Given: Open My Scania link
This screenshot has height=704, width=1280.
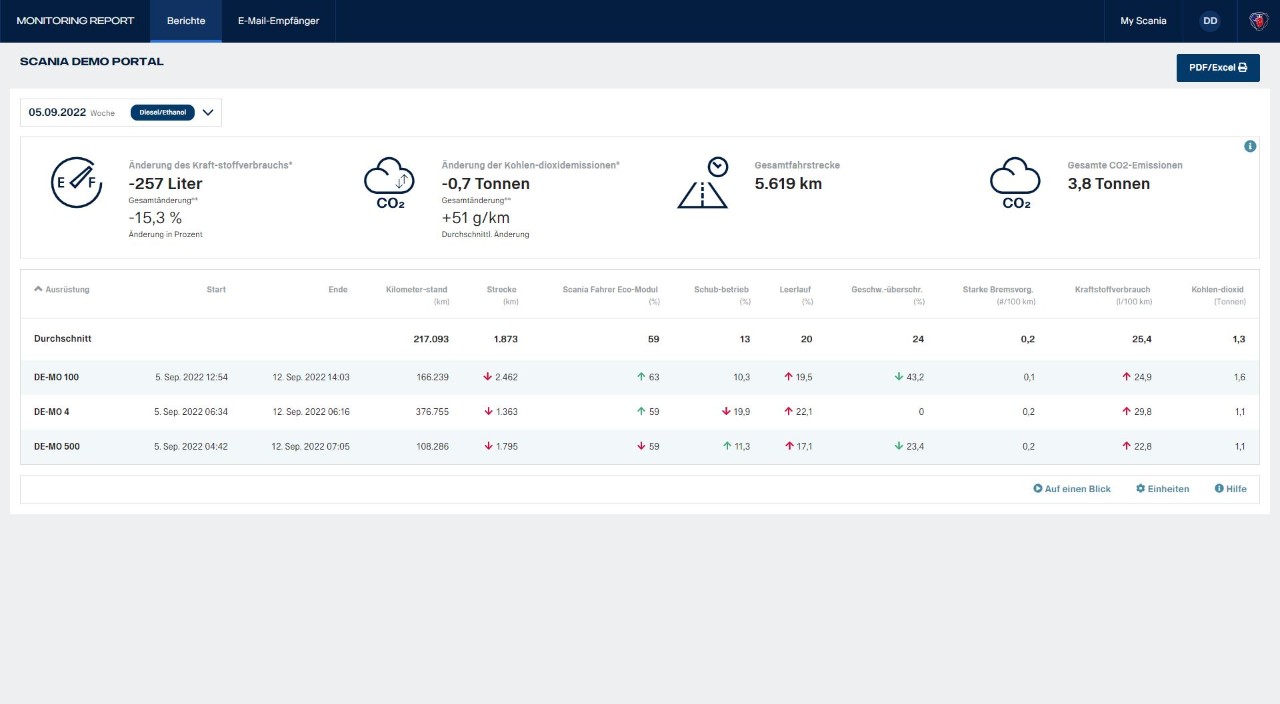Looking at the screenshot, I should pyautogui.click(x=1143, y=20).
